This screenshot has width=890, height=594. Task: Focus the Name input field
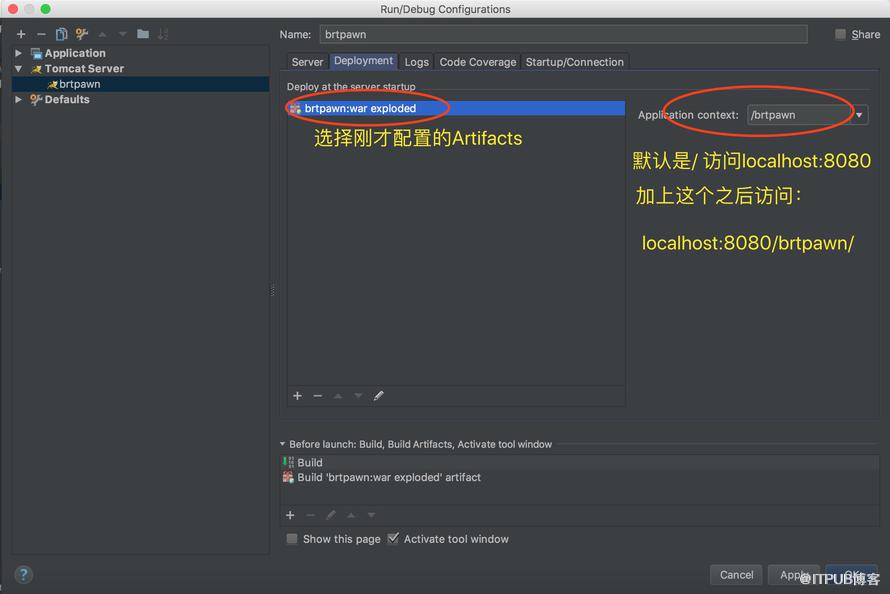(563, 34)
